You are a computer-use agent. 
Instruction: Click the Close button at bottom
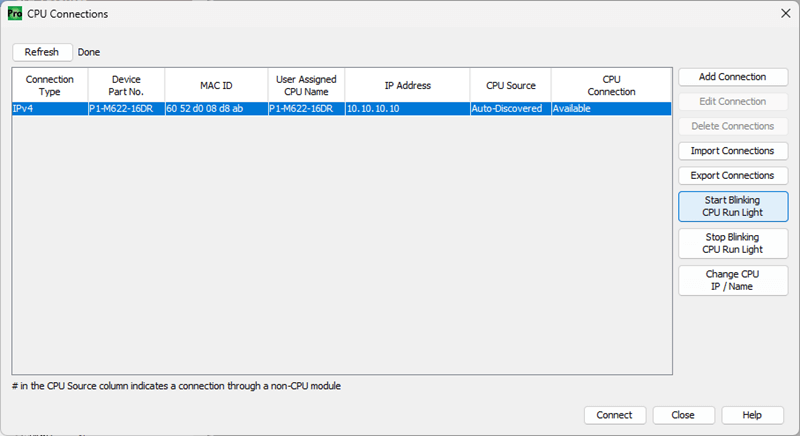pyautogui.click(x=683, y=415)
